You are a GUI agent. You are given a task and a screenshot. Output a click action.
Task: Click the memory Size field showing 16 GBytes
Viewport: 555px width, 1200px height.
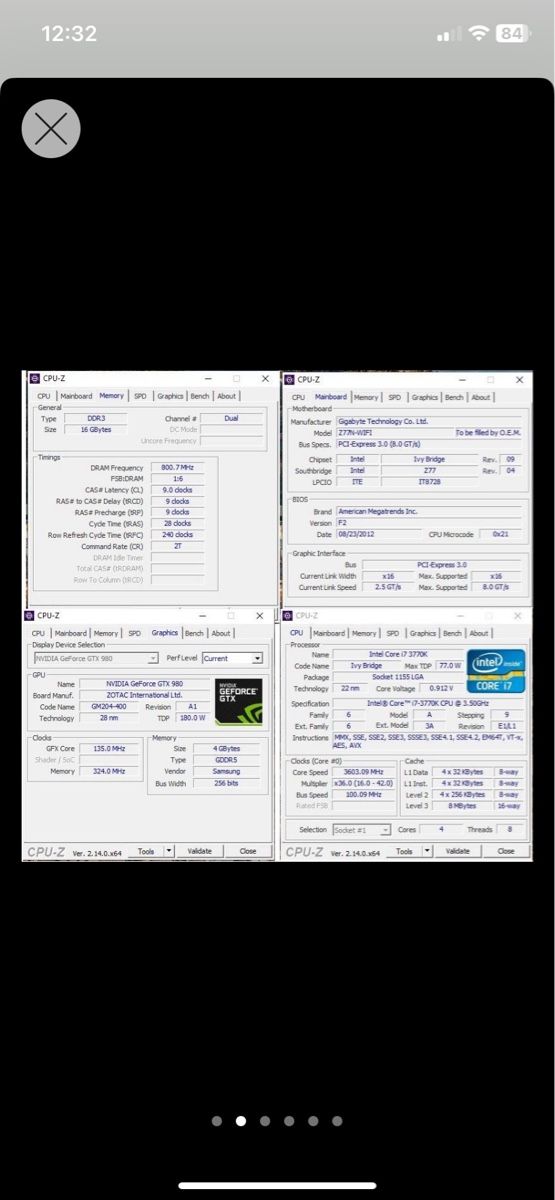tap(96, 429)
